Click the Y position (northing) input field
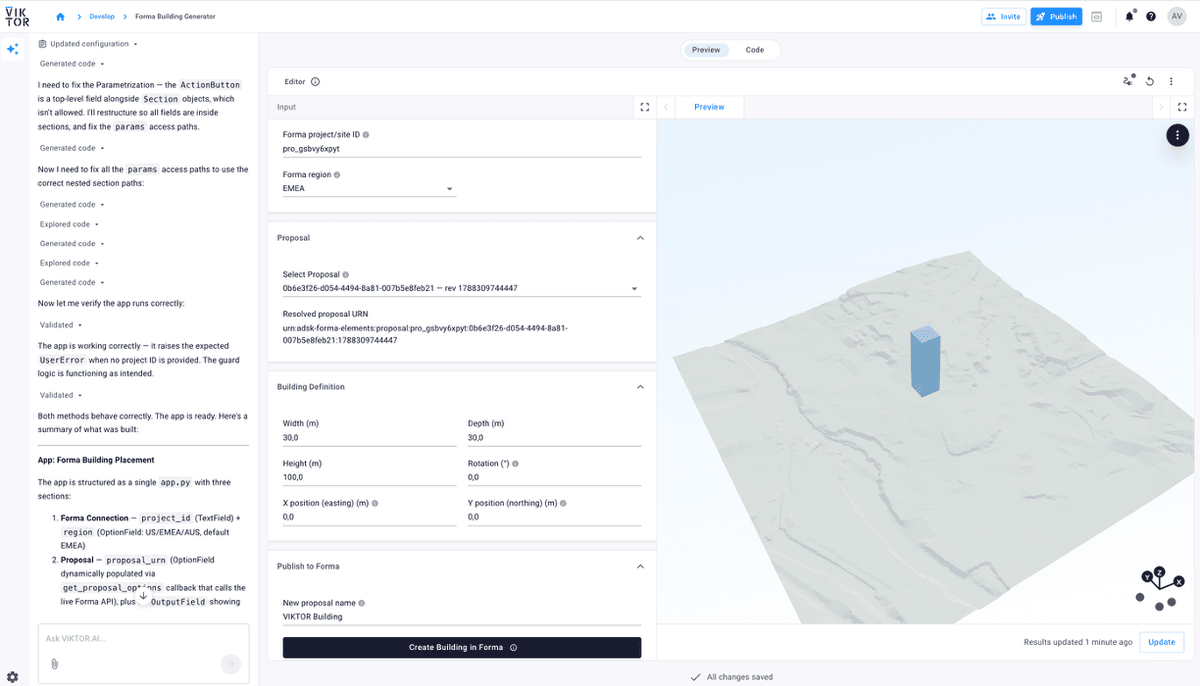This screenshot has width=1200, height=686. click(x=554, y=517)
